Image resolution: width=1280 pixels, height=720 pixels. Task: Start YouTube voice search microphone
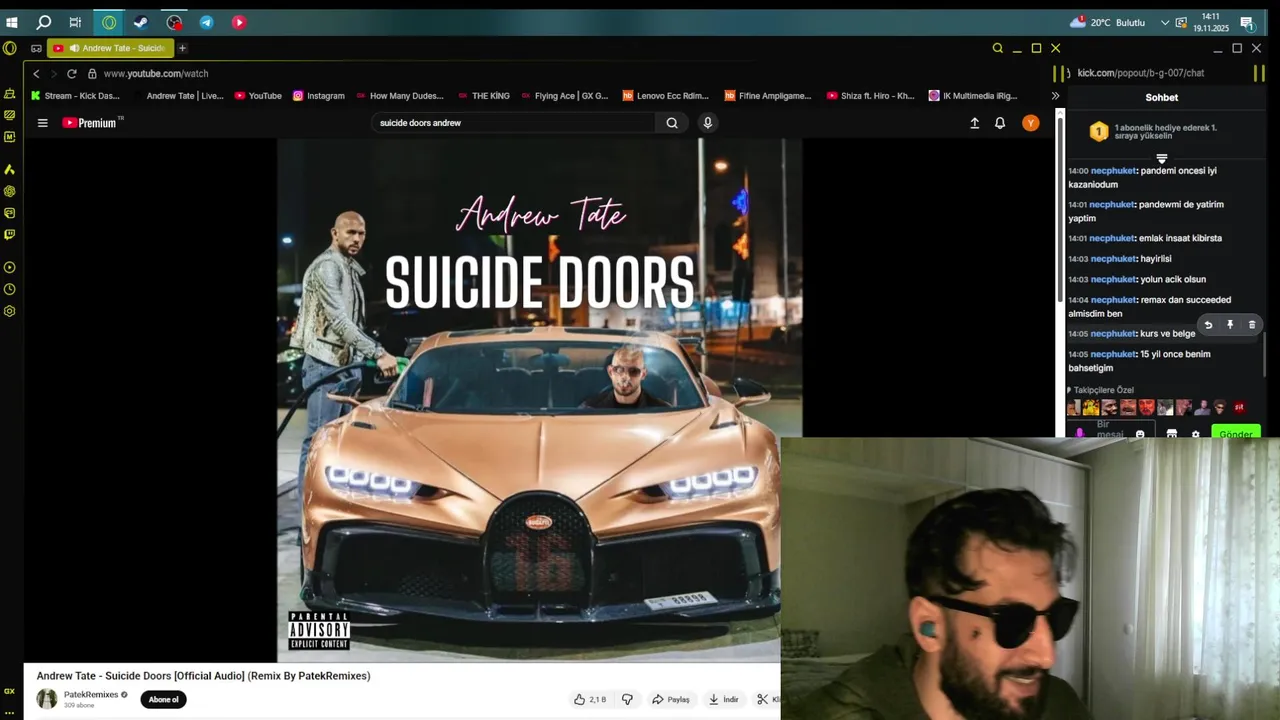coord(708,123)
